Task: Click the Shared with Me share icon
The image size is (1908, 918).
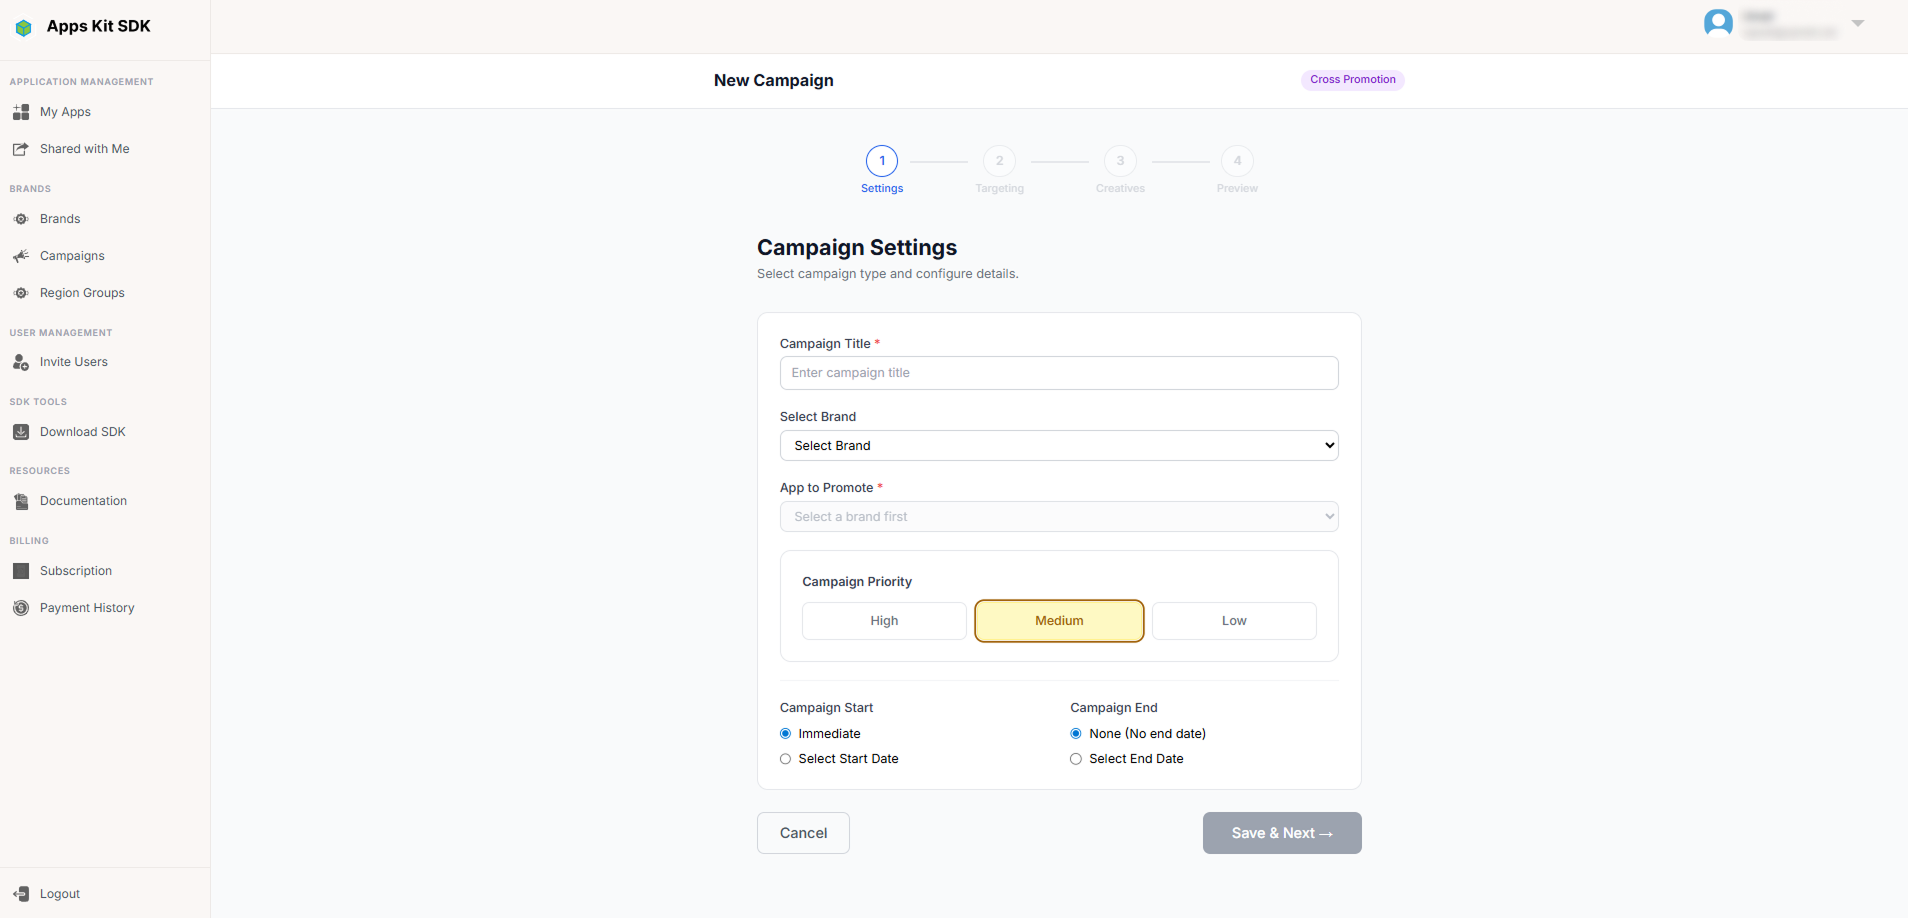Action: click(21, 149)
